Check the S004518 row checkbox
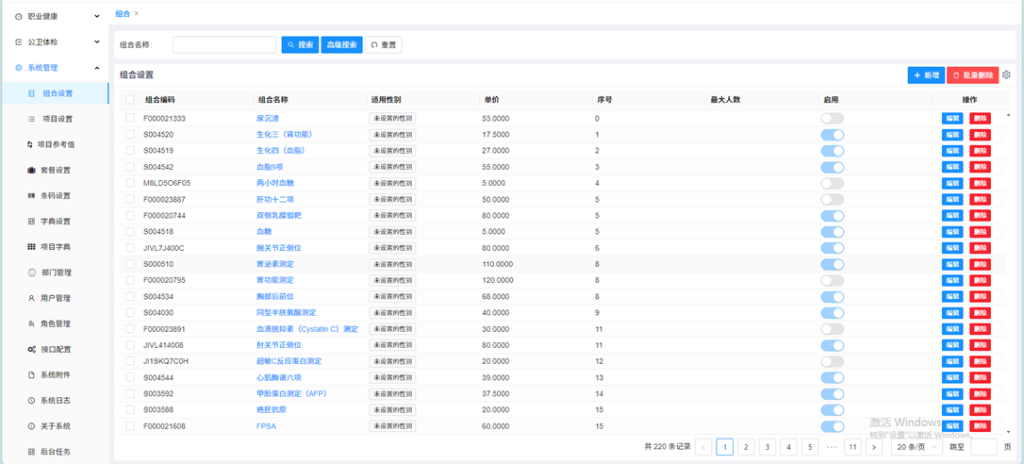Image resolution: width=1024 pixels, height=464 pixels. click(130, 231)
